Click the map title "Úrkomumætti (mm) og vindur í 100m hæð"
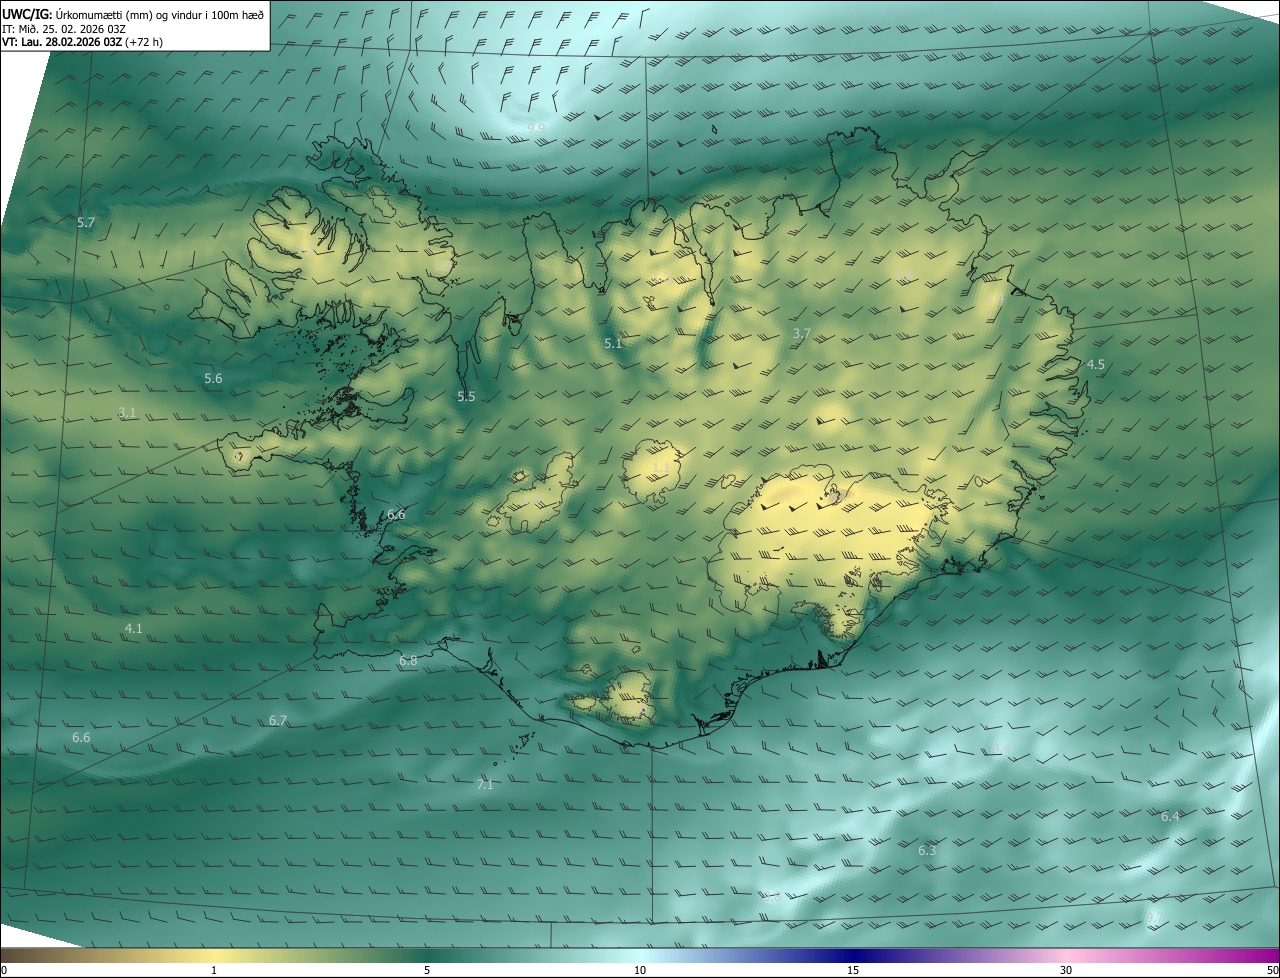The image size is (1280, 978). click(160, 14)
